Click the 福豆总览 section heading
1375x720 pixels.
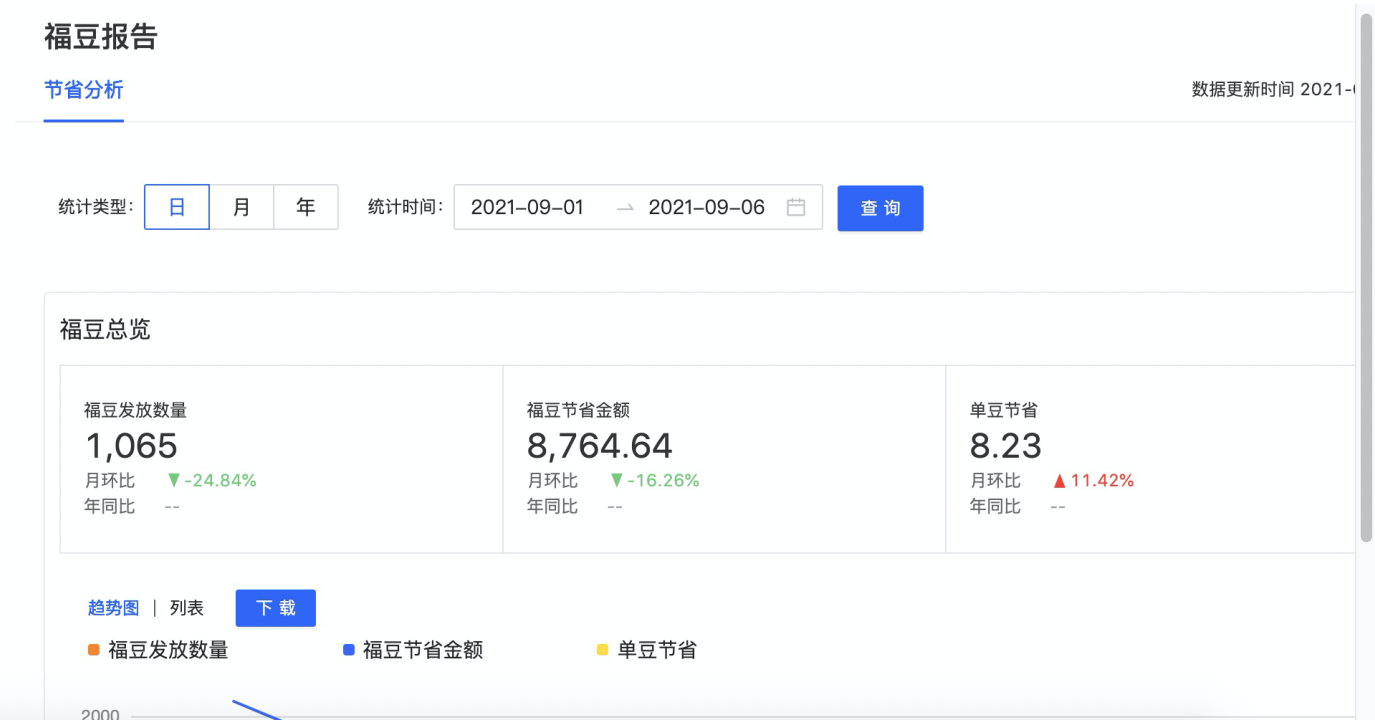point(105,330)
